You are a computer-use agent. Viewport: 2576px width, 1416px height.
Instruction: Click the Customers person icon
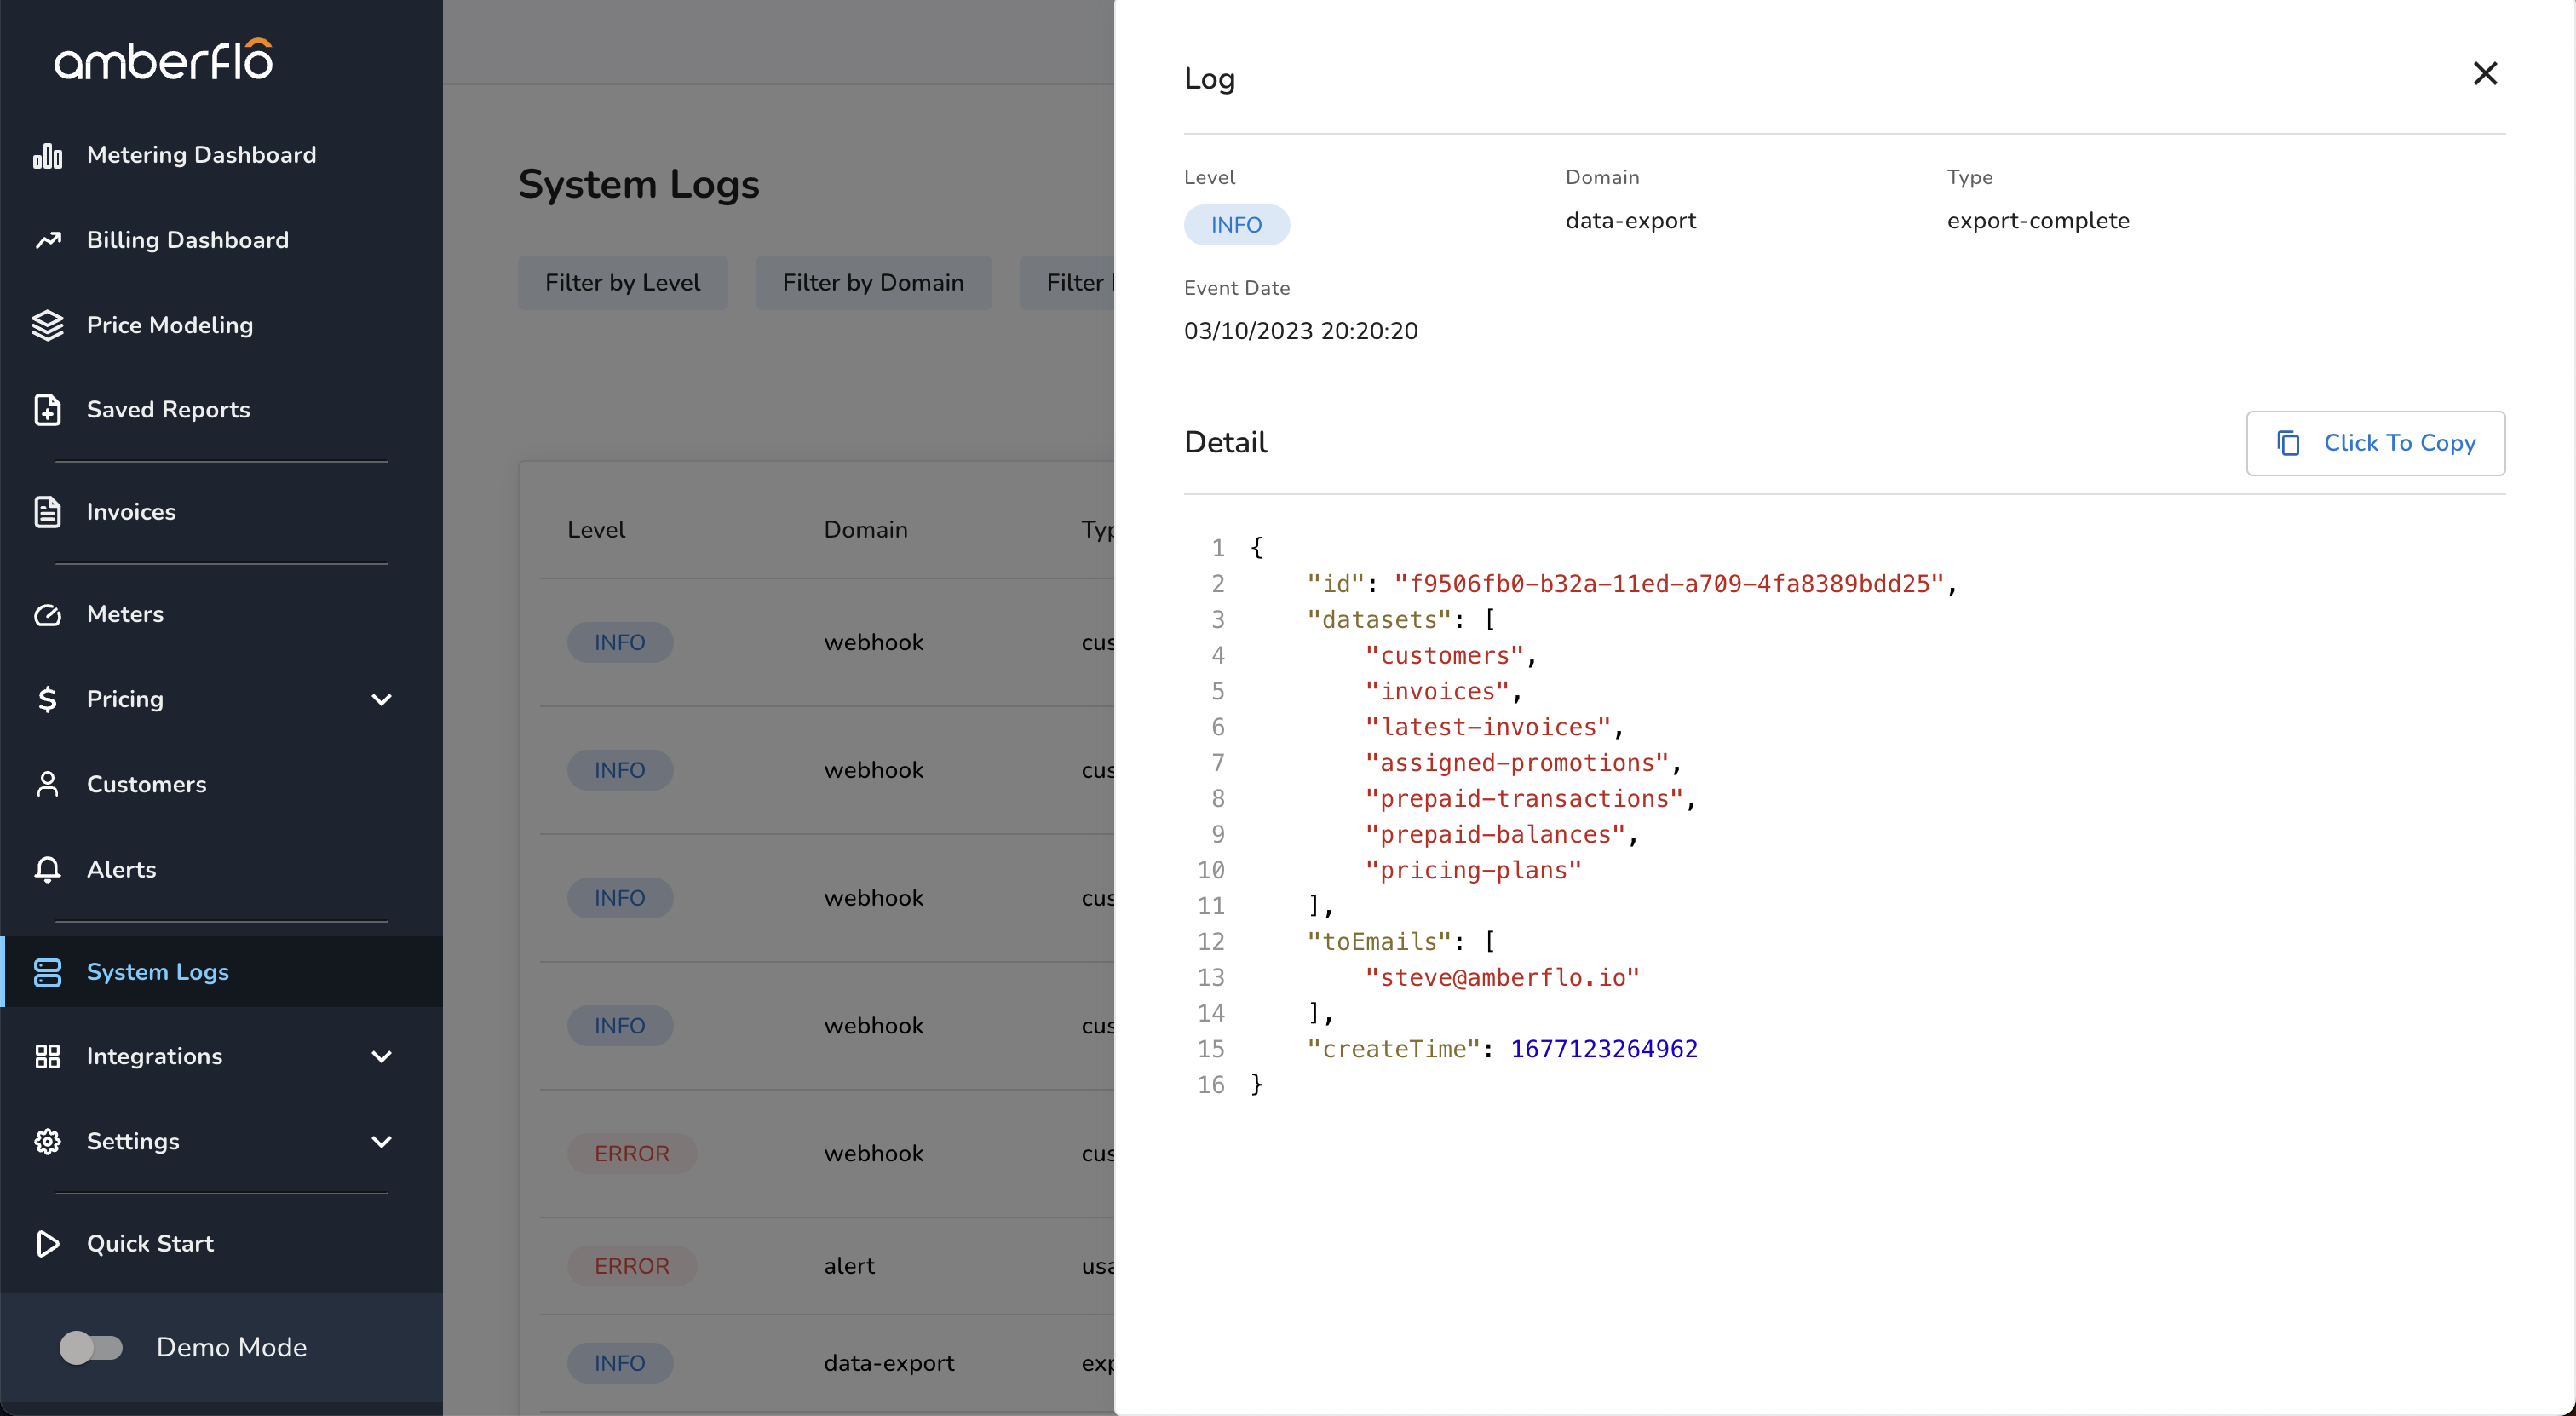(x=47, y=784)
